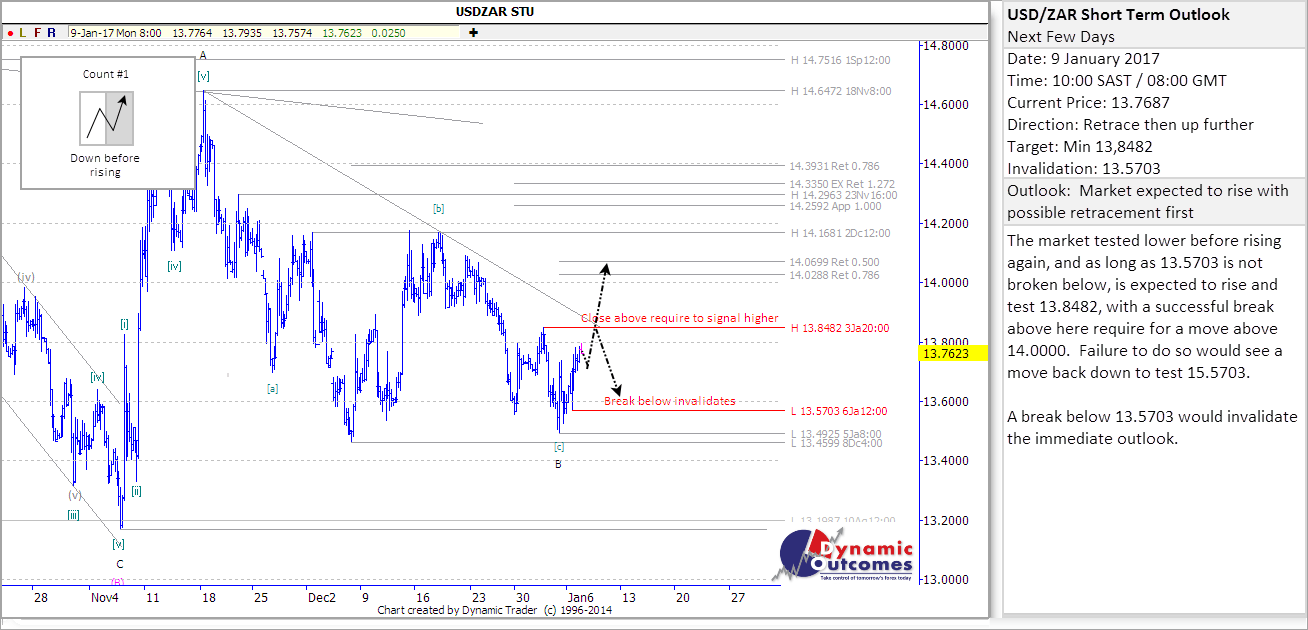Click the dark red F toolbar letter
Viewport: 1308px width, 630px height.
click(x=37, y=32)
